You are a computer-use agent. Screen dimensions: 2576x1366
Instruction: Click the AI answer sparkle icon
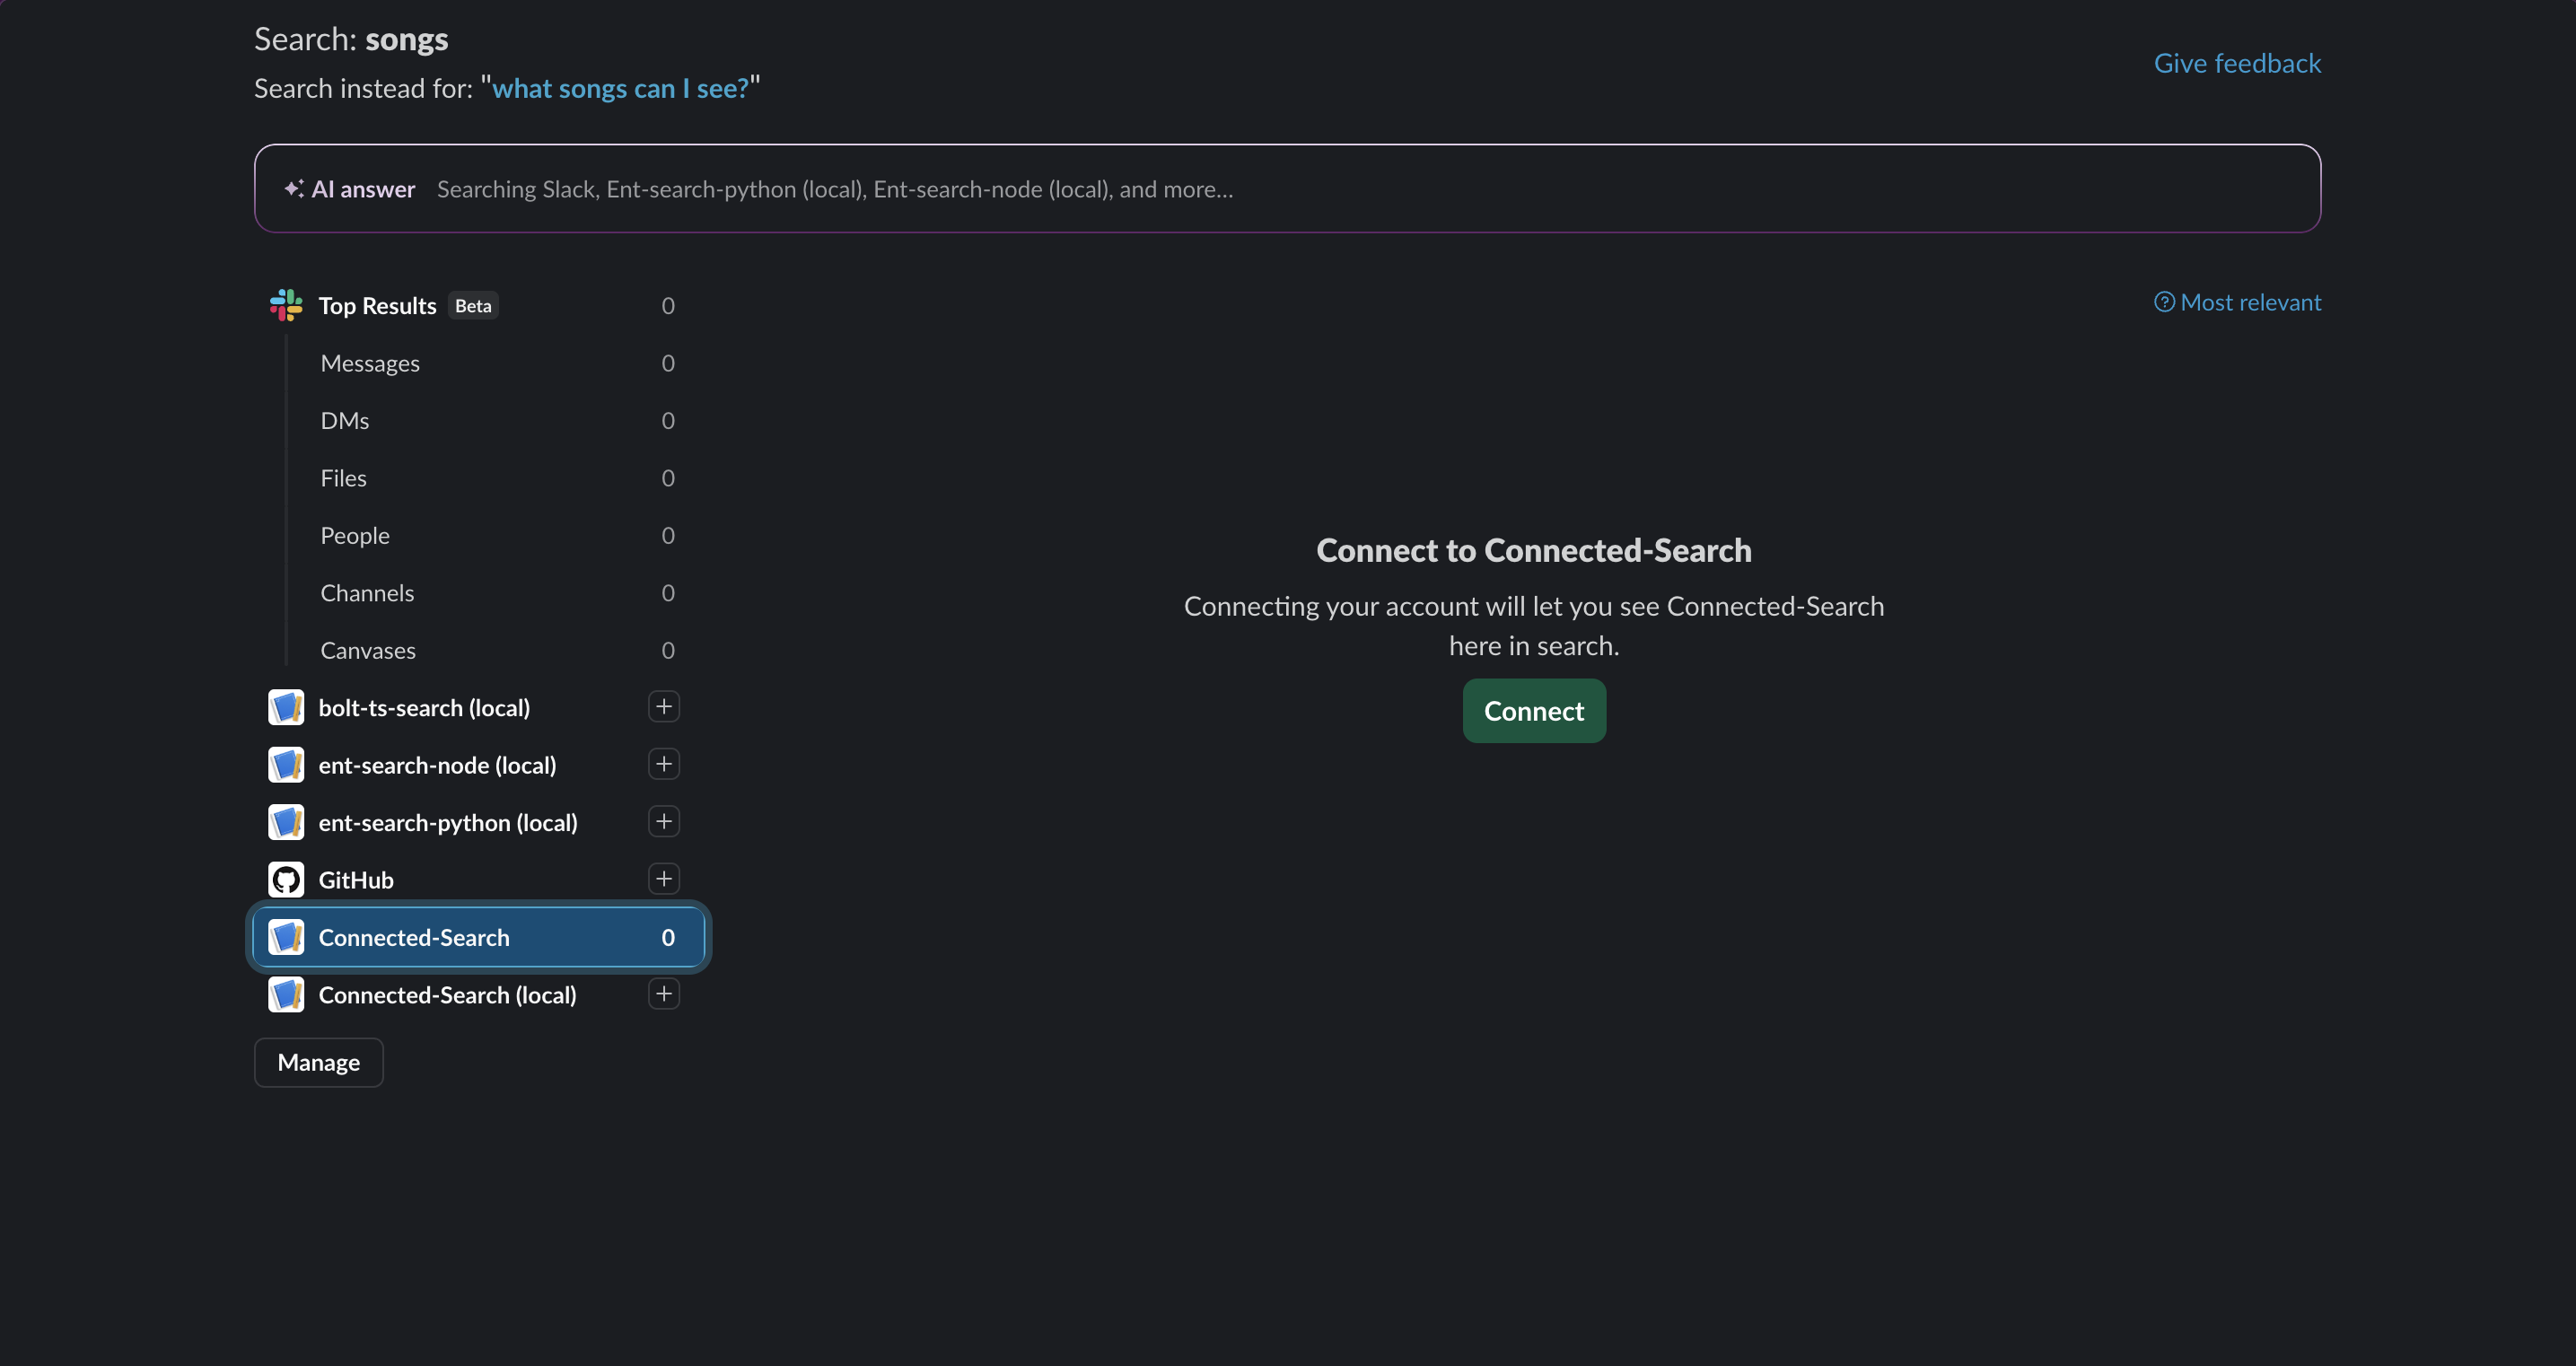click(294, 189)
